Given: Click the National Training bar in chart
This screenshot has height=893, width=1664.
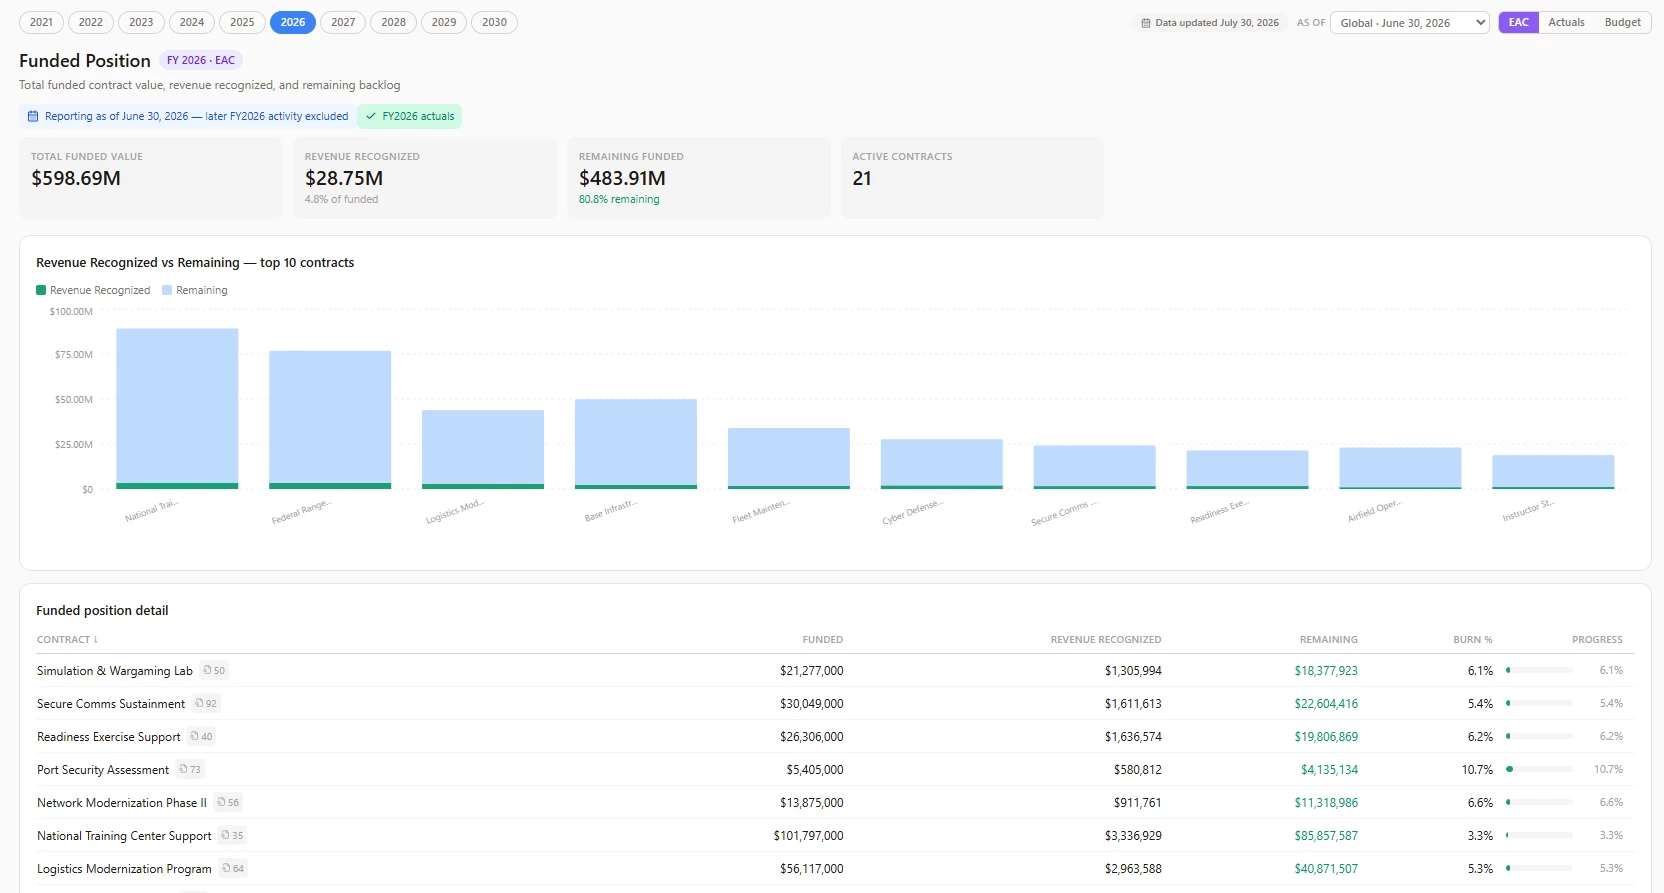Looking at the screenshot, I should (177, 408).
